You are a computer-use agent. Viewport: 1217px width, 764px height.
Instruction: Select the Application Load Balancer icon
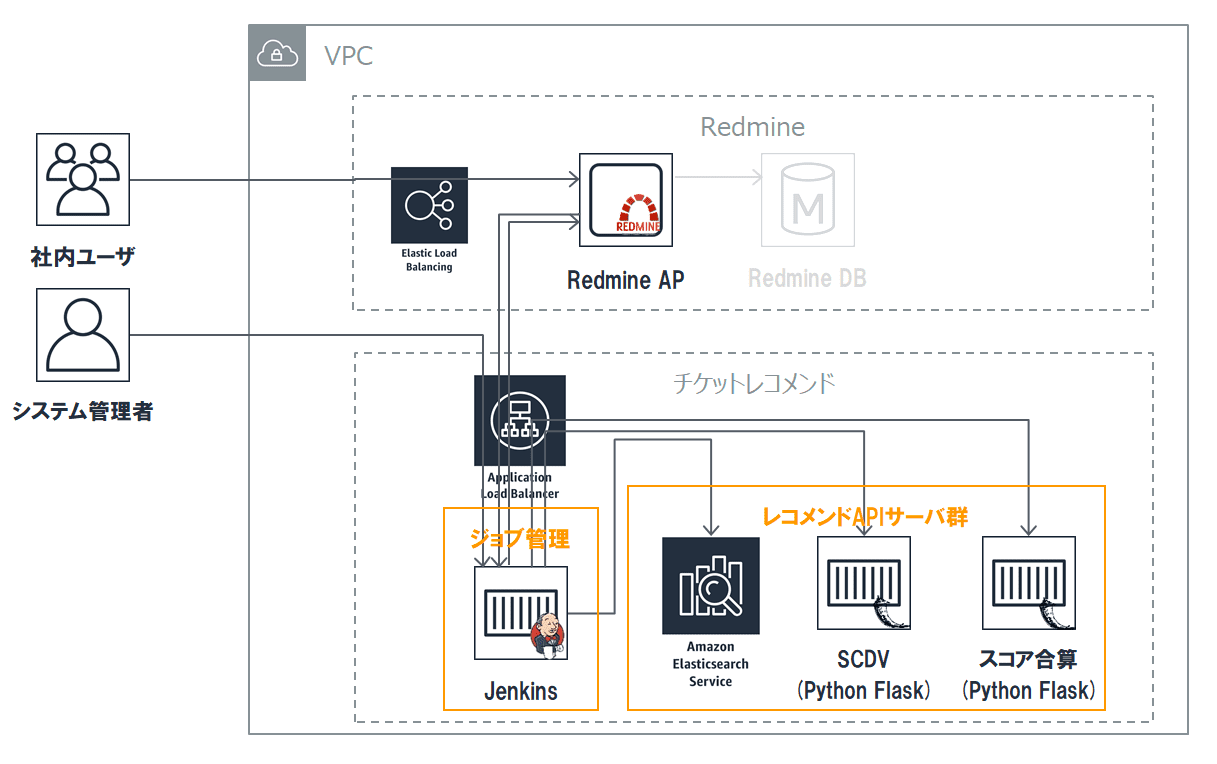(520, 421)
